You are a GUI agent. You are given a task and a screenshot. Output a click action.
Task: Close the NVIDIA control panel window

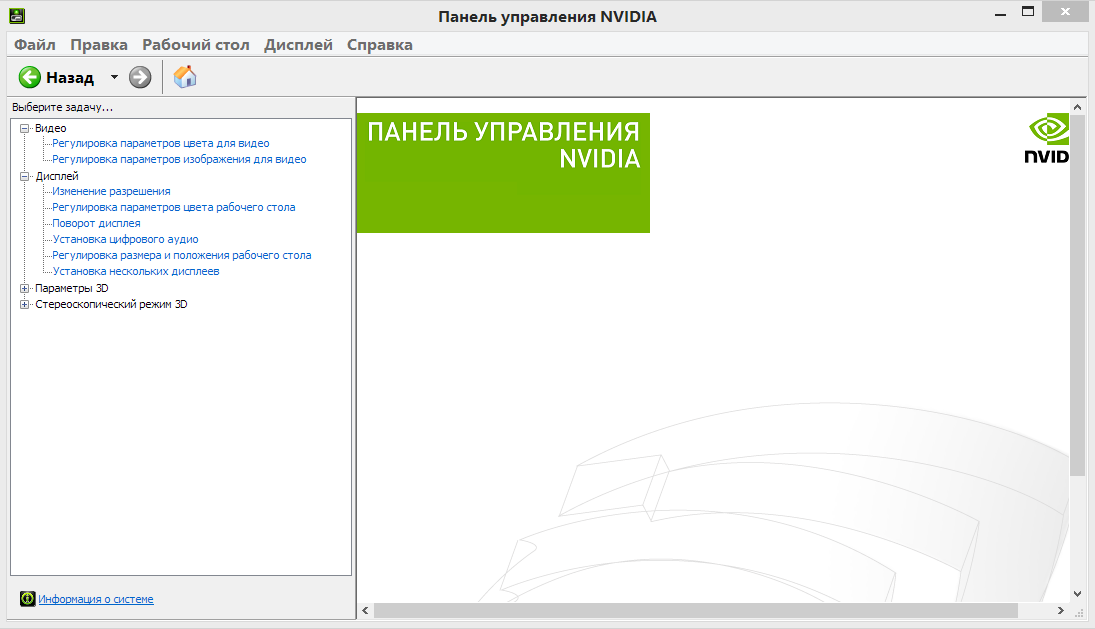coord(1066,11)
